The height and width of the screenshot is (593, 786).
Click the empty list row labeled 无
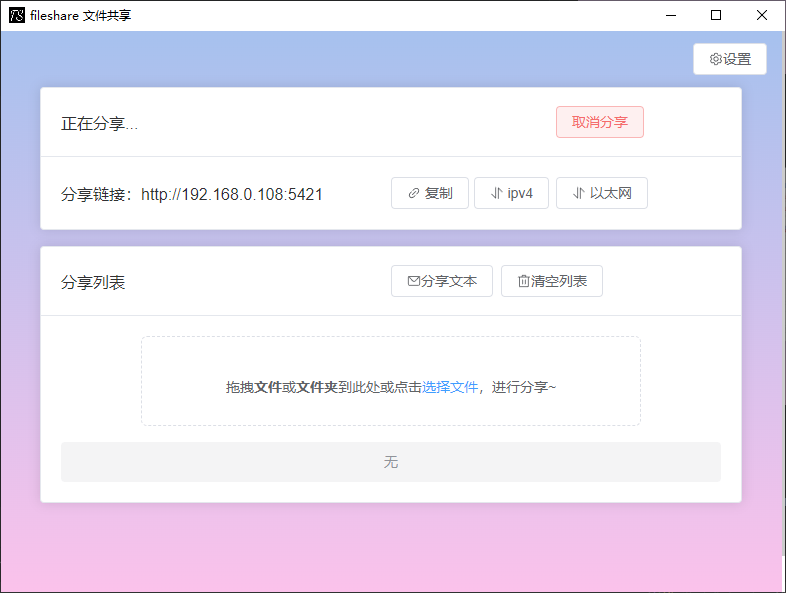click(391, 462)
